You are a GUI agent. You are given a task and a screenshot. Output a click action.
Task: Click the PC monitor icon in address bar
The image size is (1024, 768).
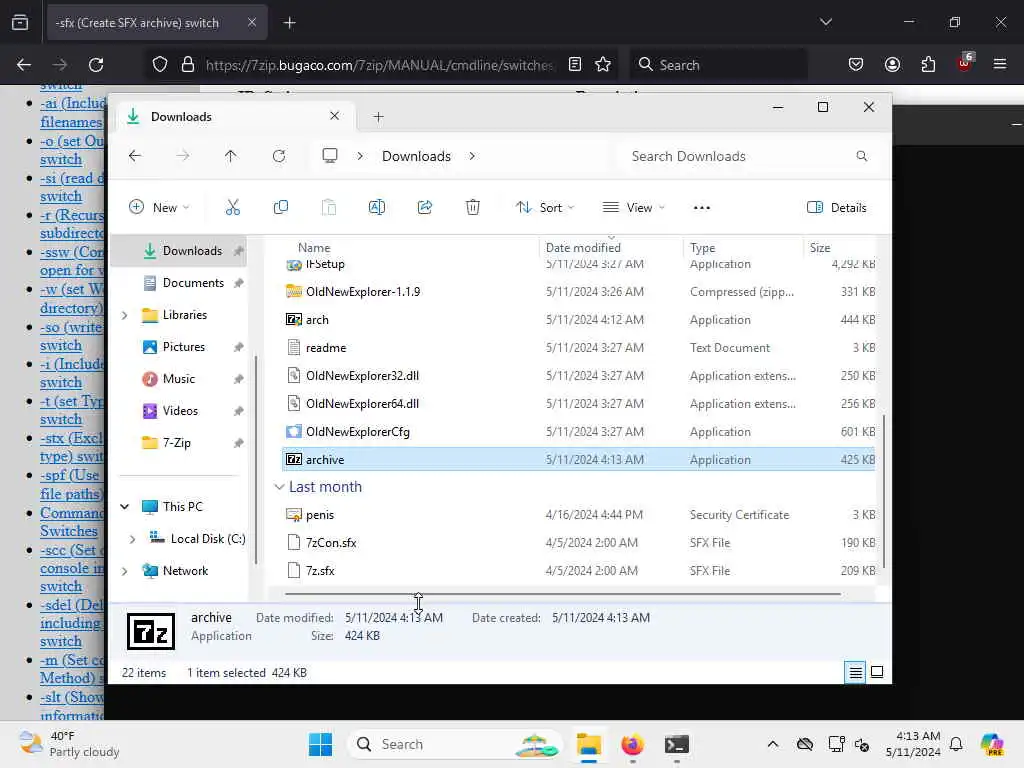tap(330, 156)
